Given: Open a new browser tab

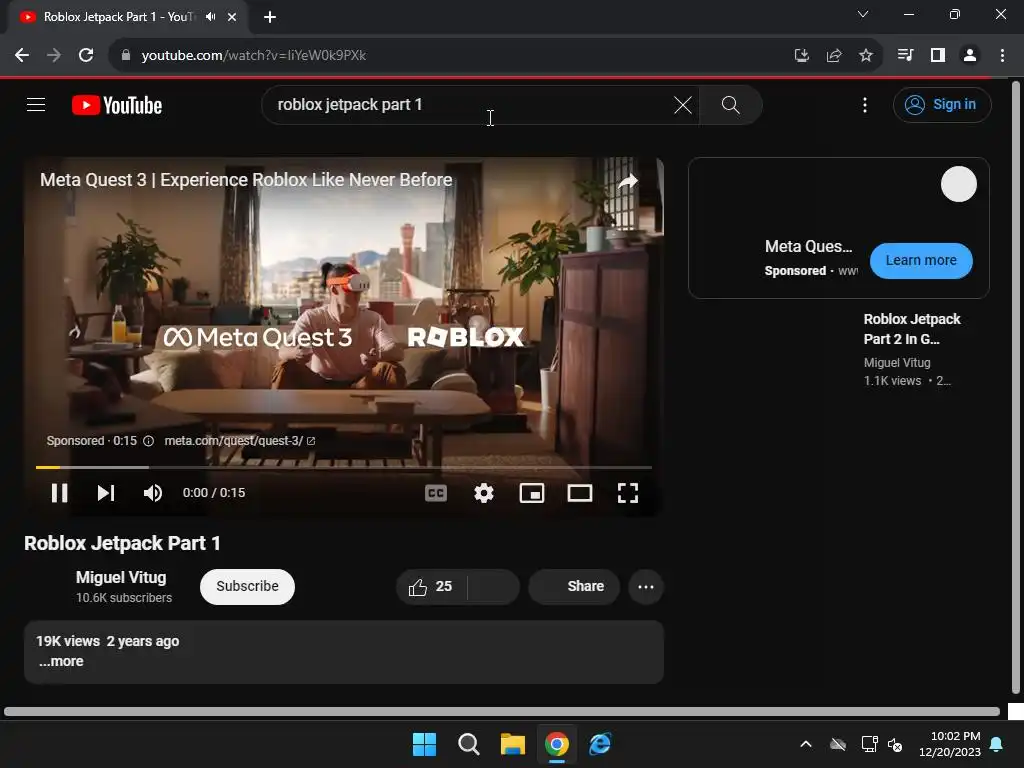Looking at the screenshot, I should (270, 17).
